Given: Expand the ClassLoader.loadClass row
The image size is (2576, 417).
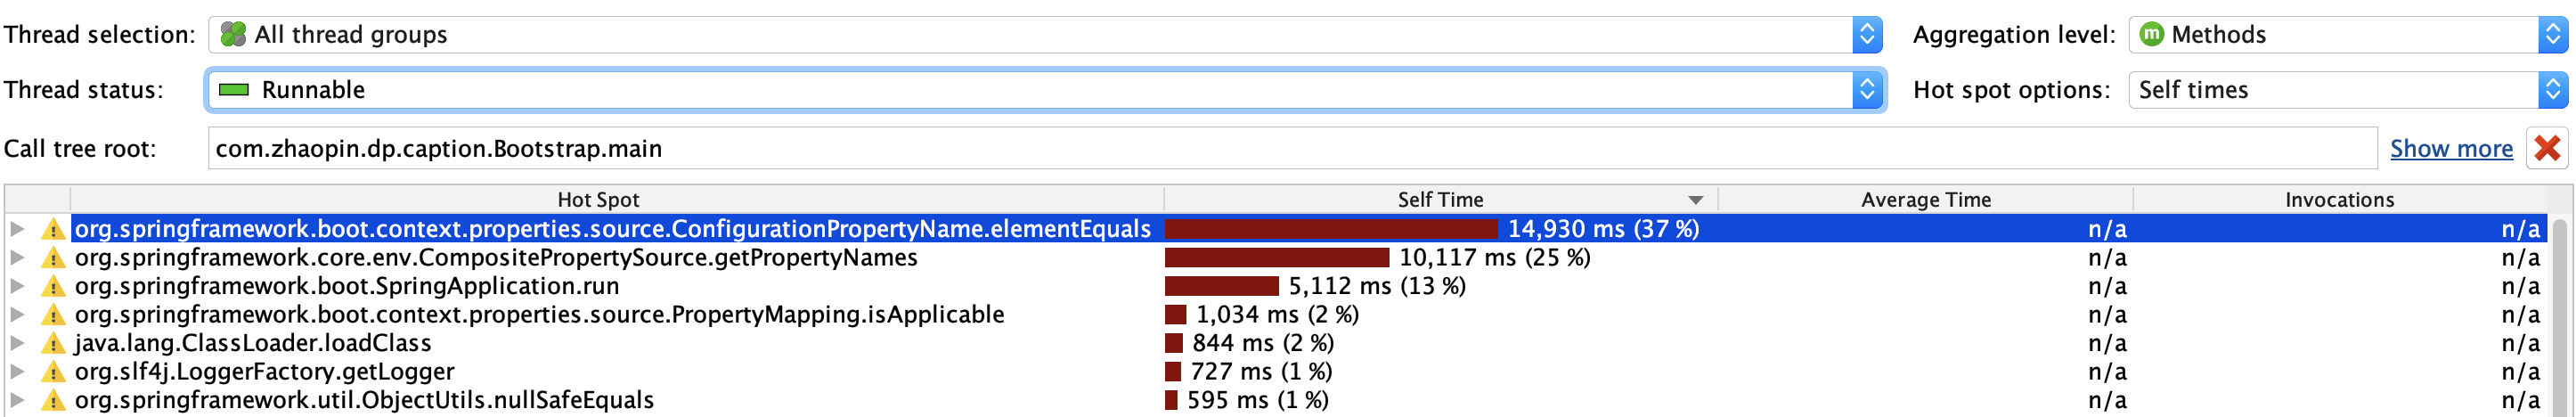Looking at the screenshot, I should coord(17,343).
